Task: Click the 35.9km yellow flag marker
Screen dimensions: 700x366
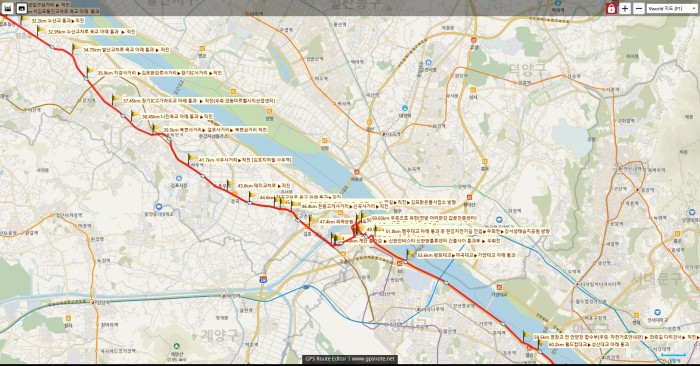Action: [x=90, y=71]
